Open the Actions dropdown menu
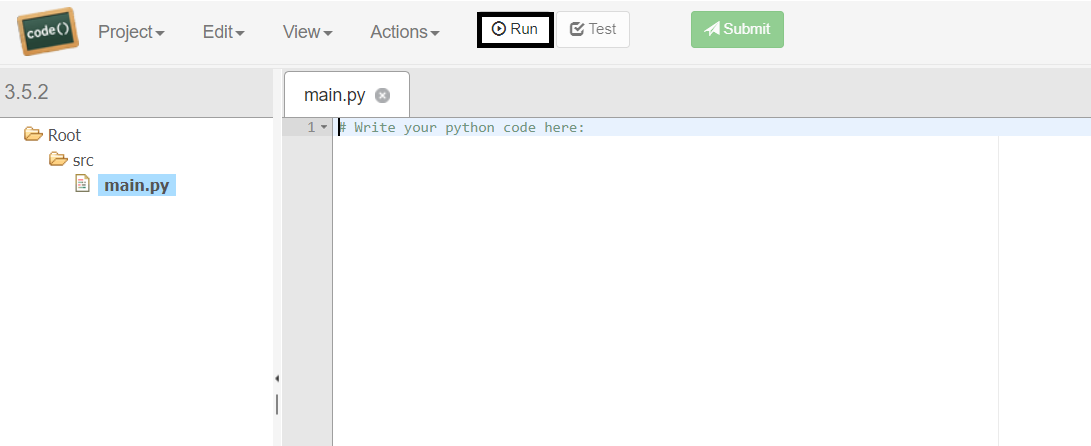Viewport: 1091px width, 446px height. point(404,32)
